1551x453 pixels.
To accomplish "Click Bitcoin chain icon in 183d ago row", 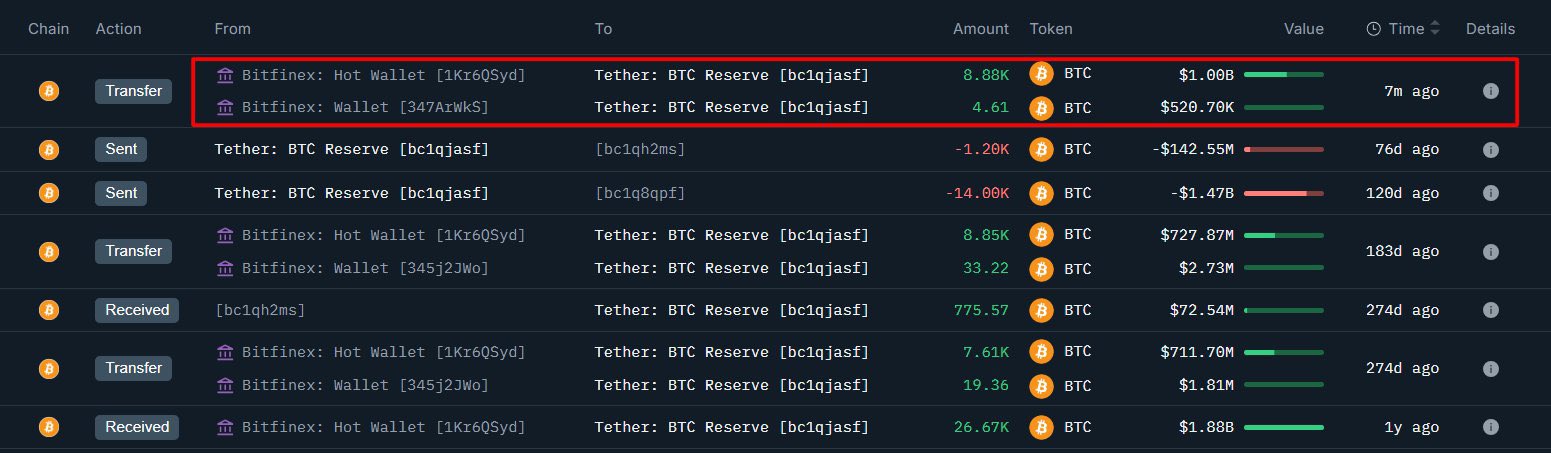I will tap(48, 252).
